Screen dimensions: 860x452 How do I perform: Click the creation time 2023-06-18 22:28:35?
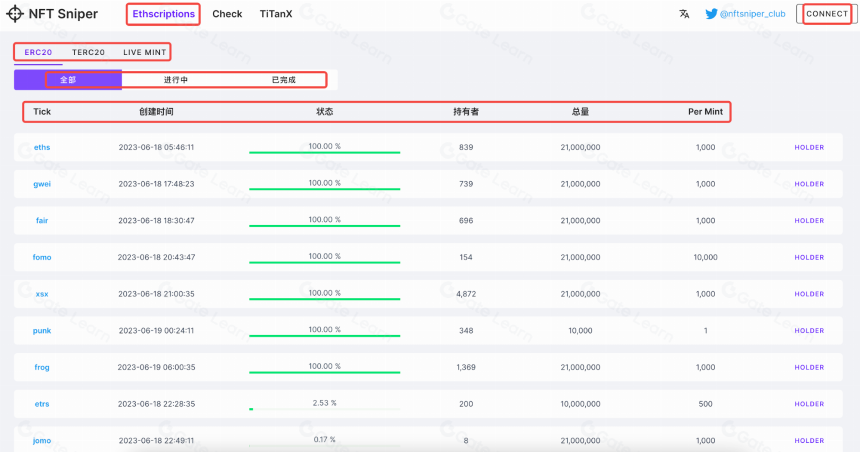(x=156, y=404)
